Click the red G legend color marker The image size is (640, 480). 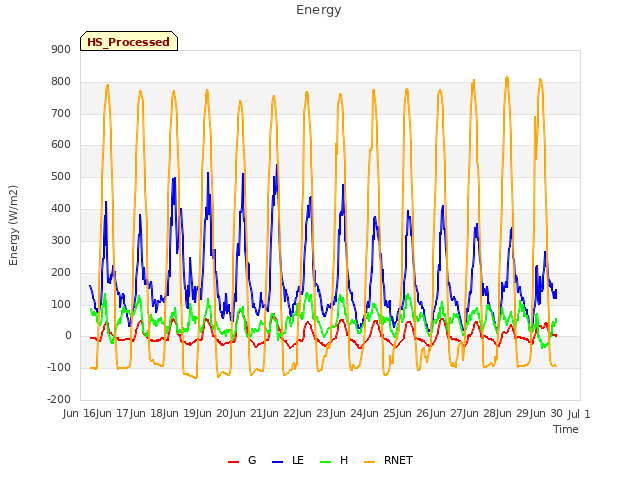[x=233, y=462]
